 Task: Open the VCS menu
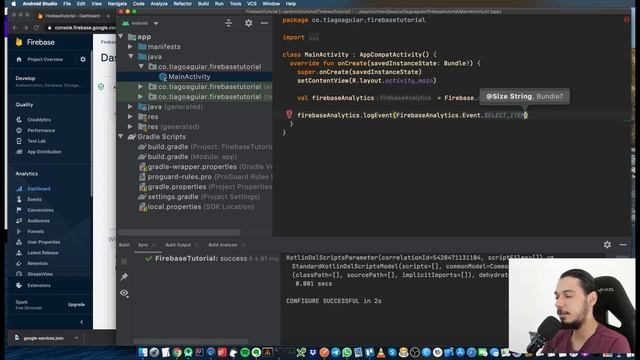click(252, 4)
